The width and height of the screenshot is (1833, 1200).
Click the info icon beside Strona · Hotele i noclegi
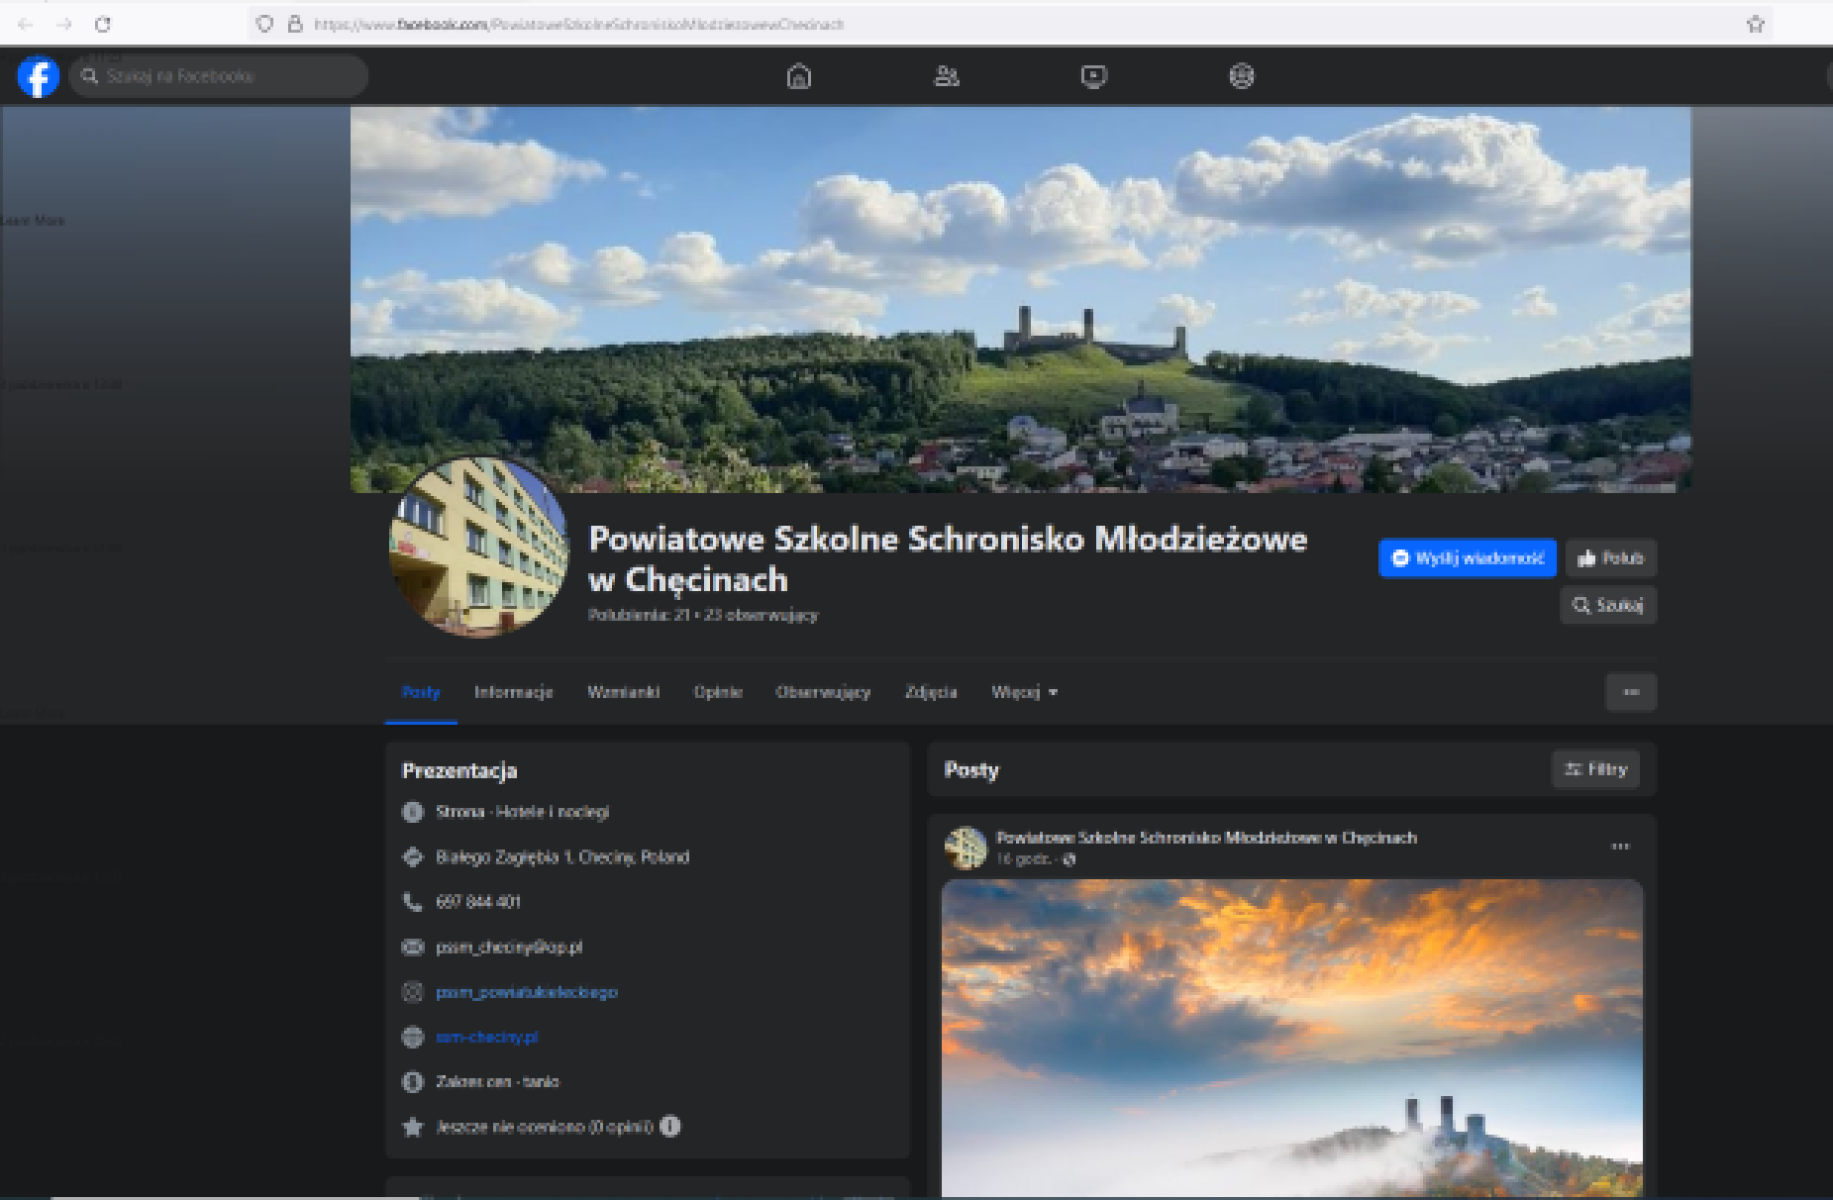[412, 812]
